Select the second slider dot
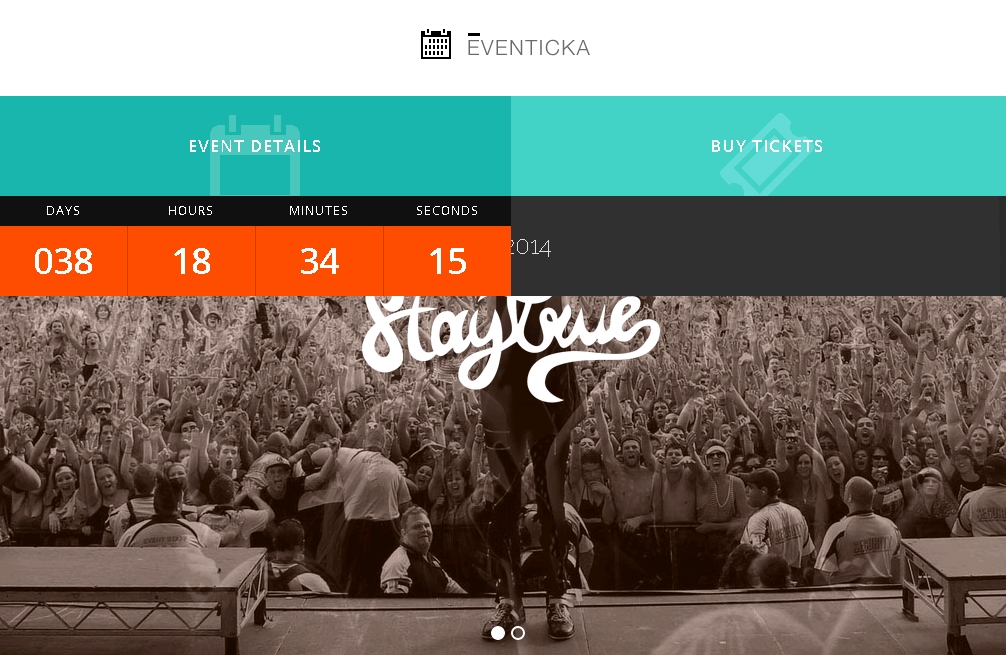This screenshot has height=655, width=1006. point(518,633)
